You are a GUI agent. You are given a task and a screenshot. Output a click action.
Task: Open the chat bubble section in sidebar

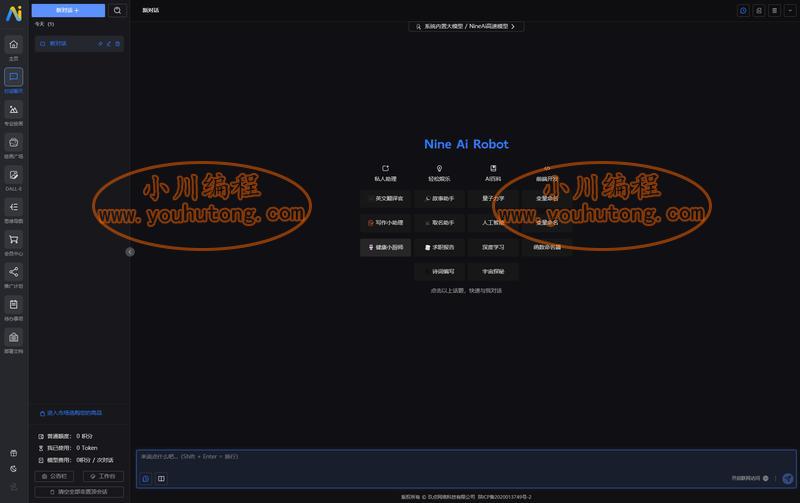click(x=14, y=77)
